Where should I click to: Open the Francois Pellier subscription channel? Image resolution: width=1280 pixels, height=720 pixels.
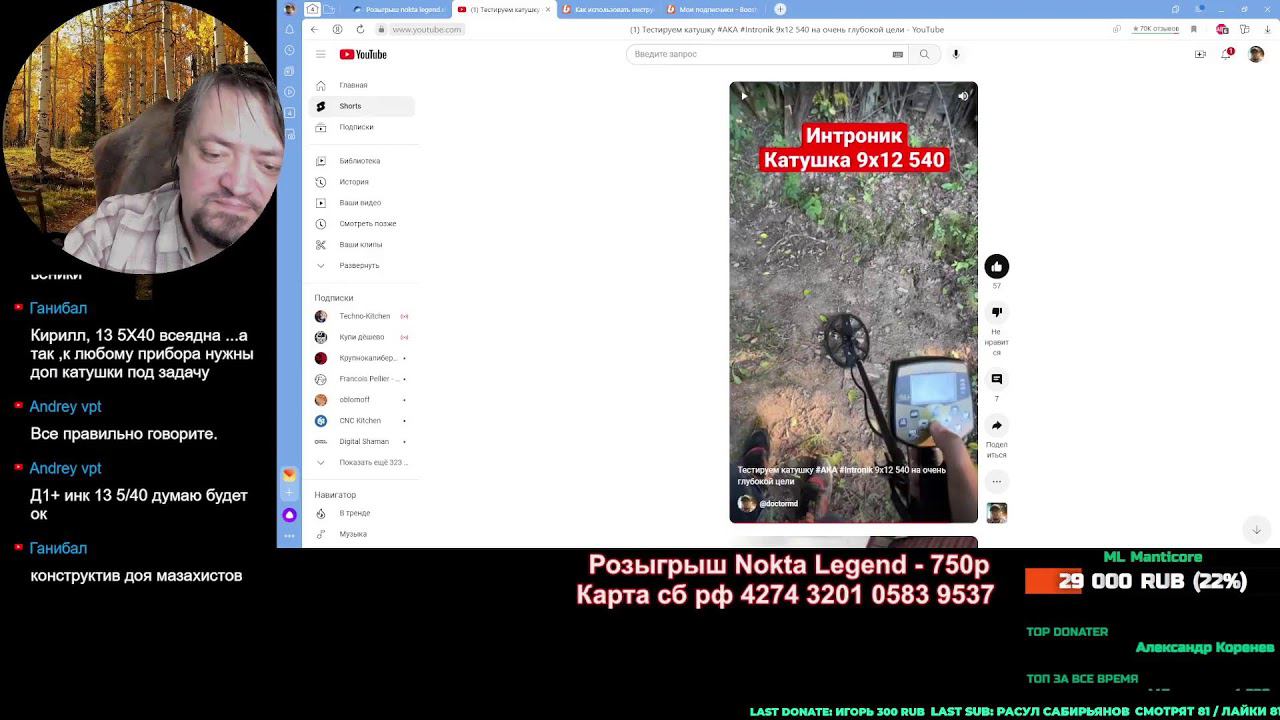coord(362,379)
